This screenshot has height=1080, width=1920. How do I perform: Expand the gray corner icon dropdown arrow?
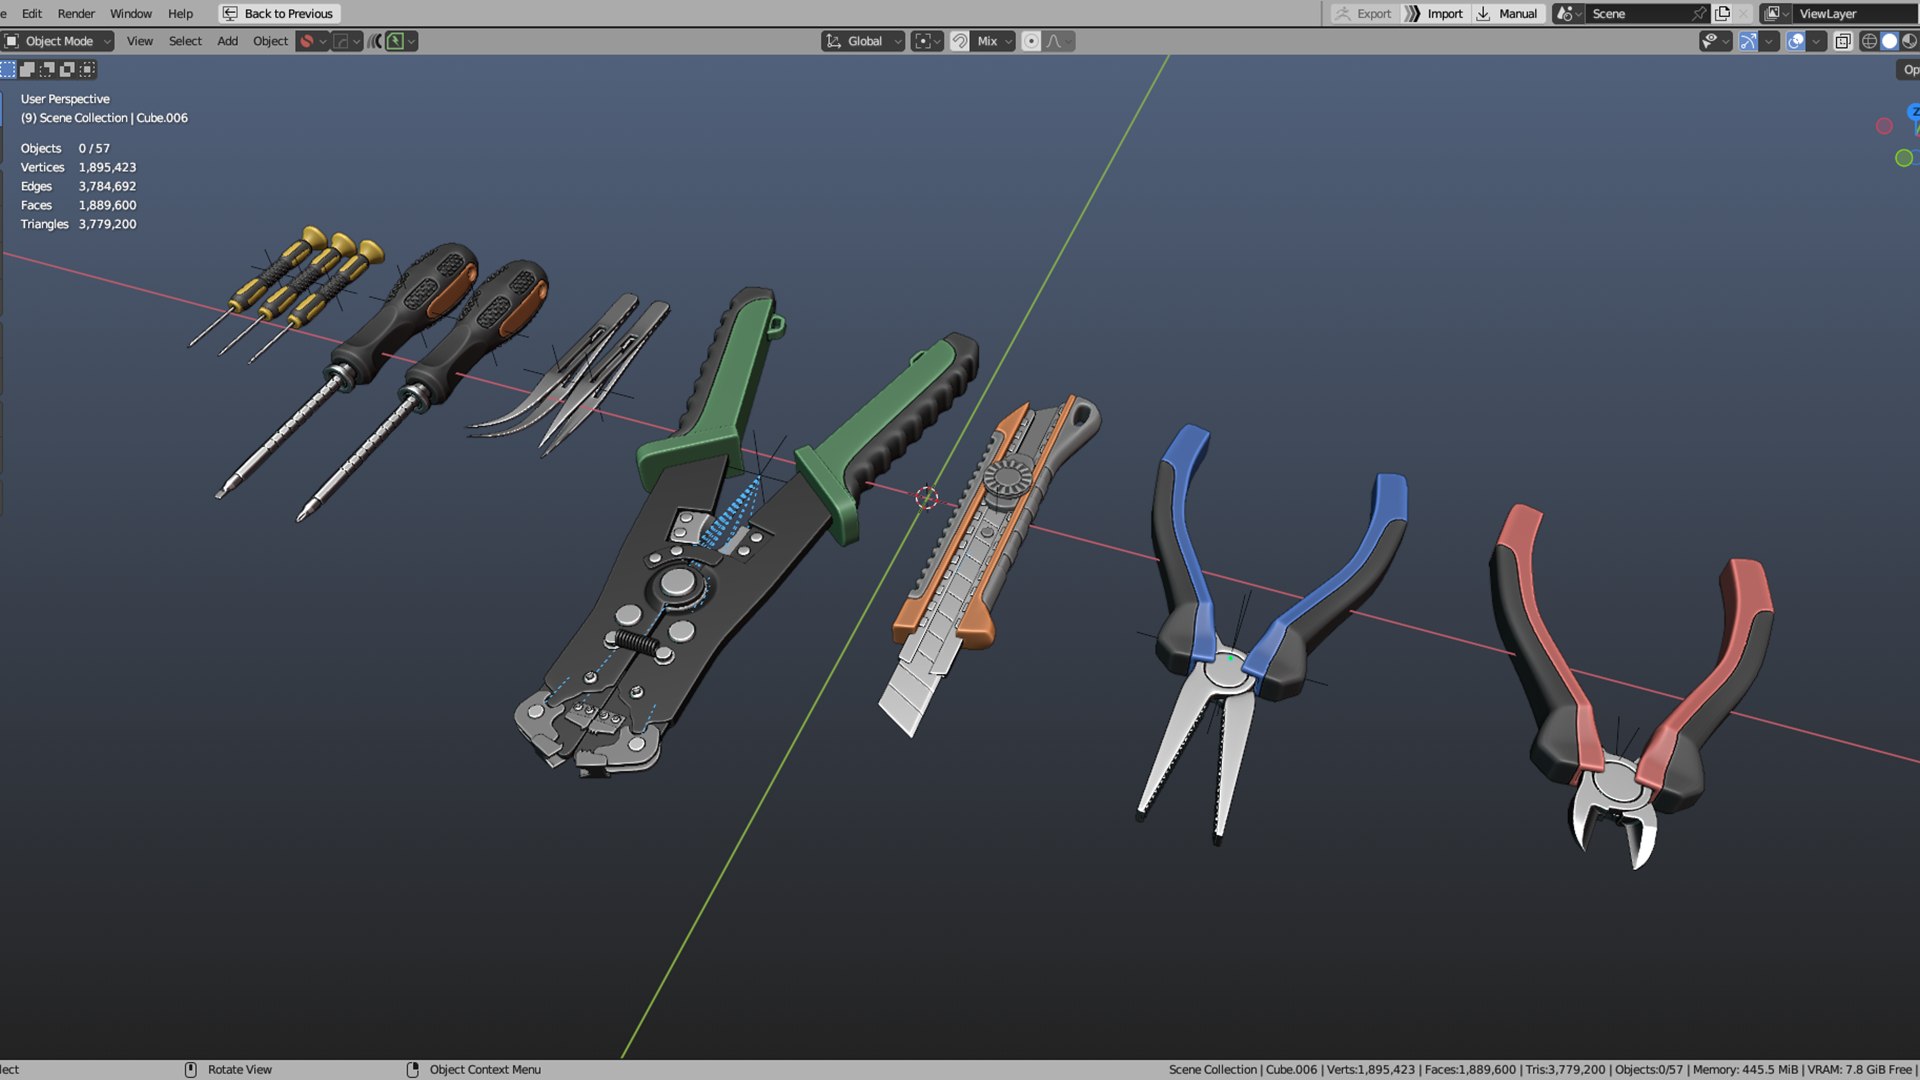[357, 41]
